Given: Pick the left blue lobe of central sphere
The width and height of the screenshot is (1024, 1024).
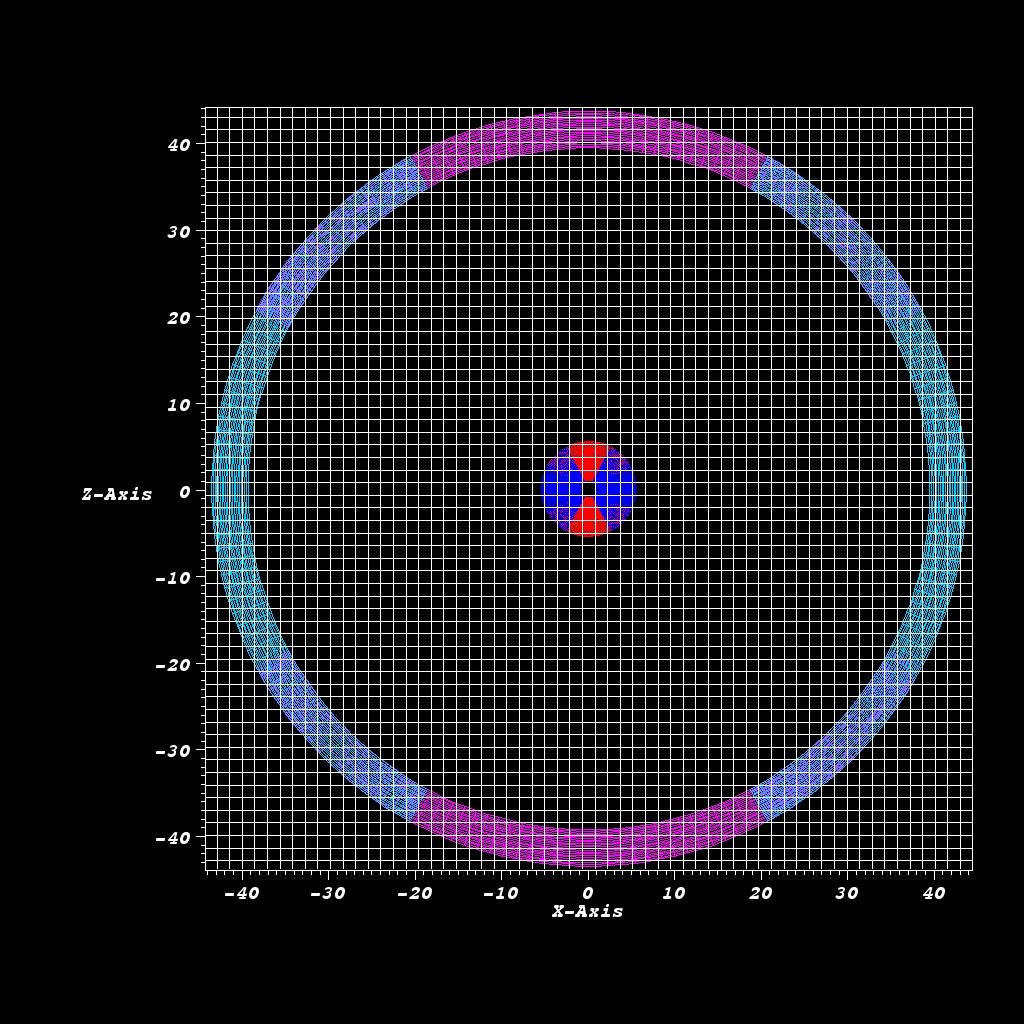Looking at the screenshot, I should (x=561, y=489).
